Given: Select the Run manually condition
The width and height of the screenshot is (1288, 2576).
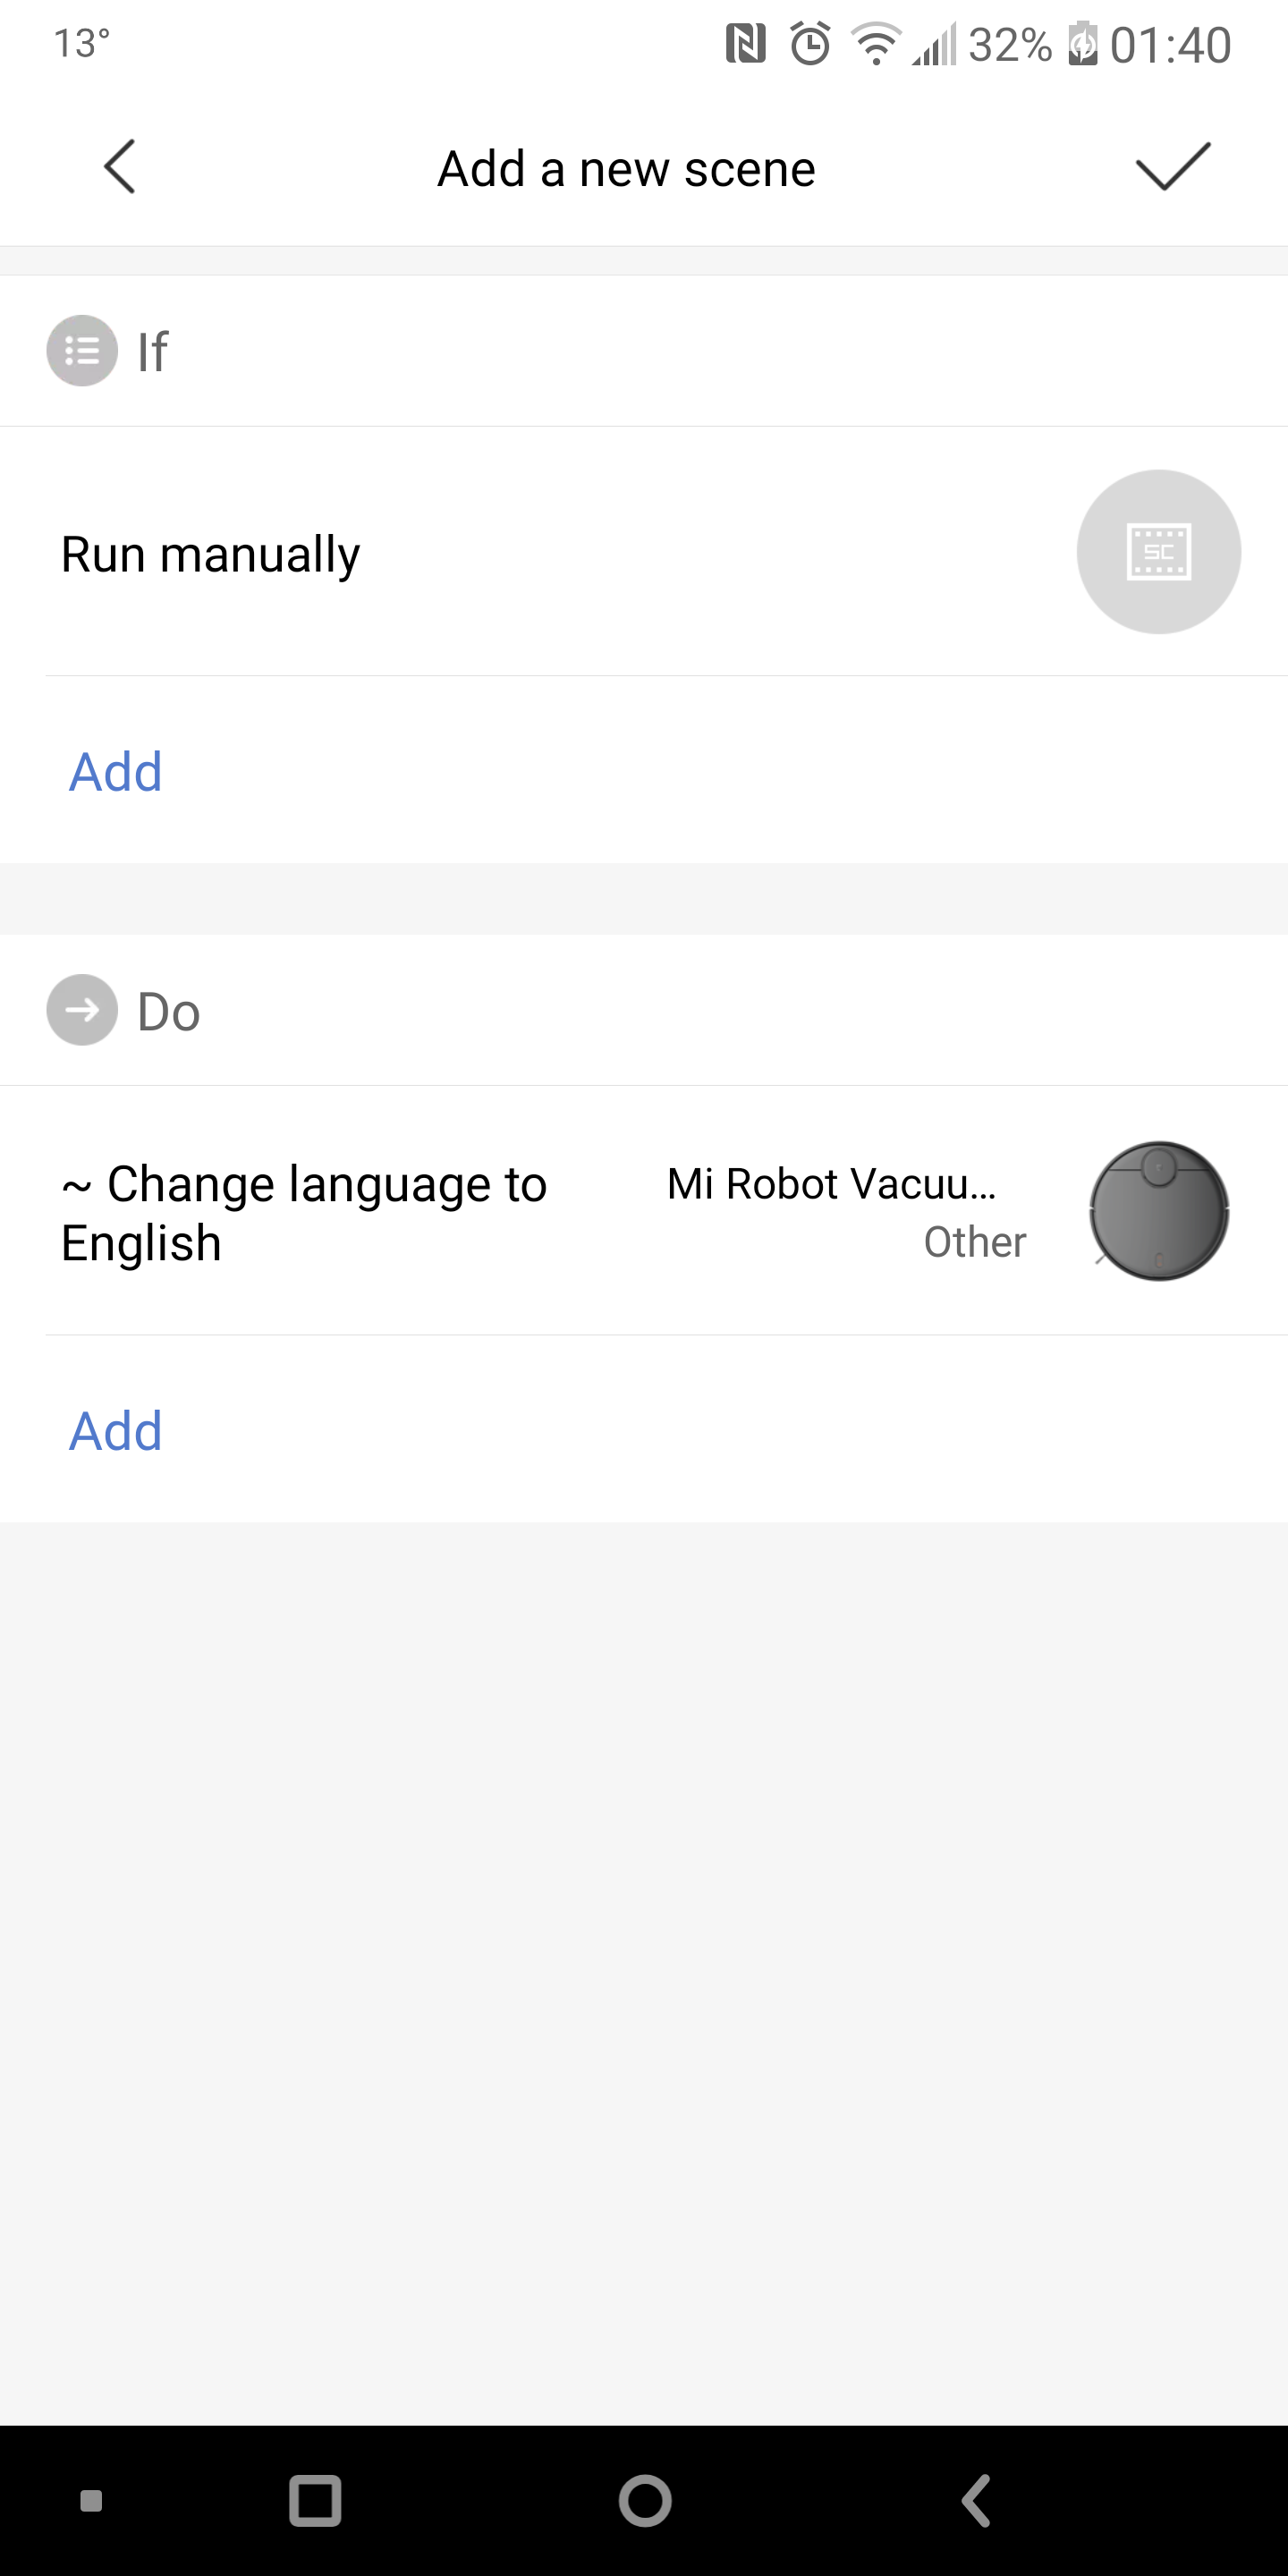Looking at the screenshot, I should tap(211, 554).
